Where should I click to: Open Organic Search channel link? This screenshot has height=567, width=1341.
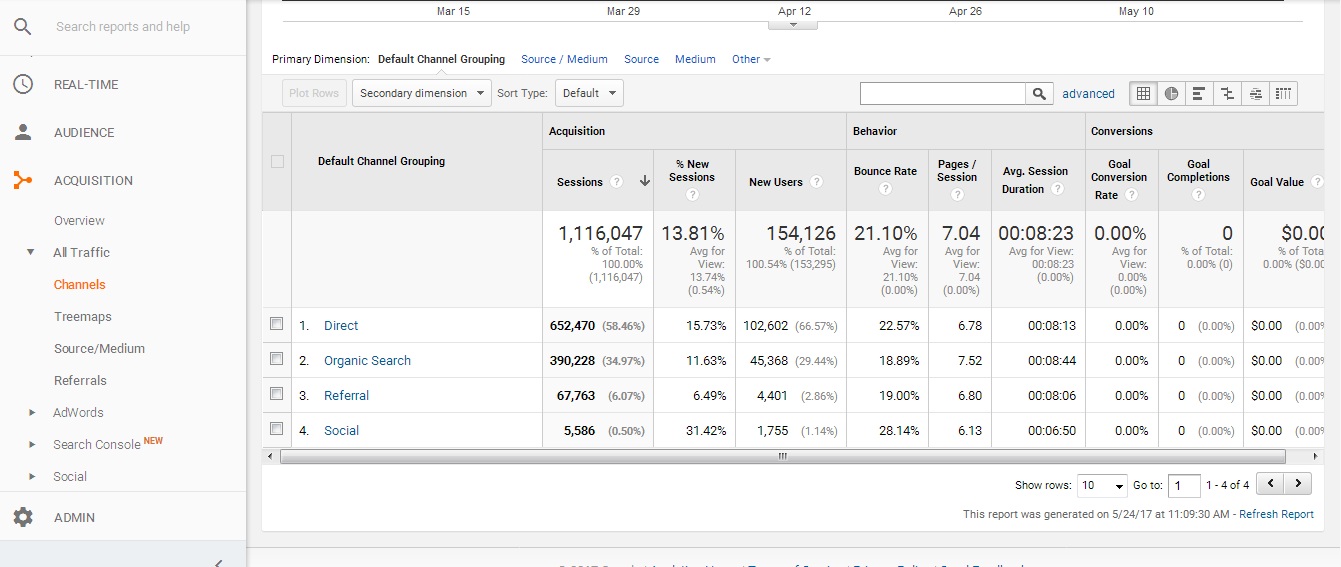(x=367, y=360)
